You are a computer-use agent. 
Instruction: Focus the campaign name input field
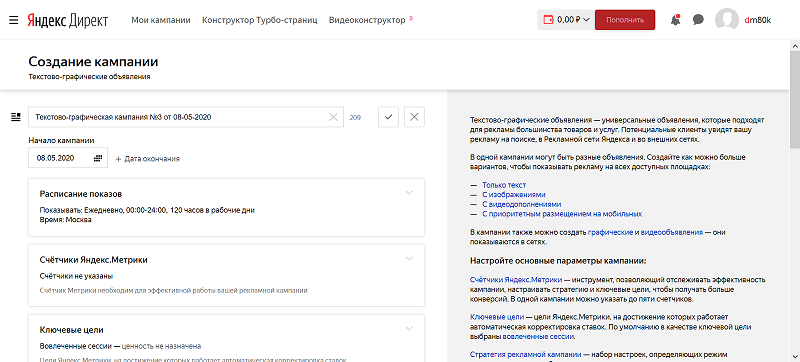[186, 117]
